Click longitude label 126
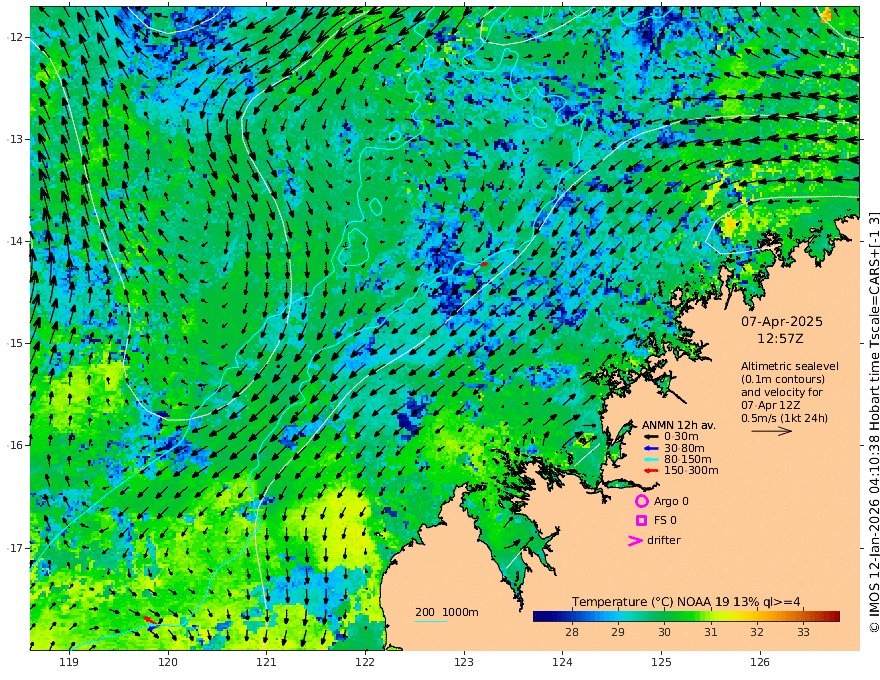Image resolution: width=880 pixels, height=680 pixels. [760, 663]
